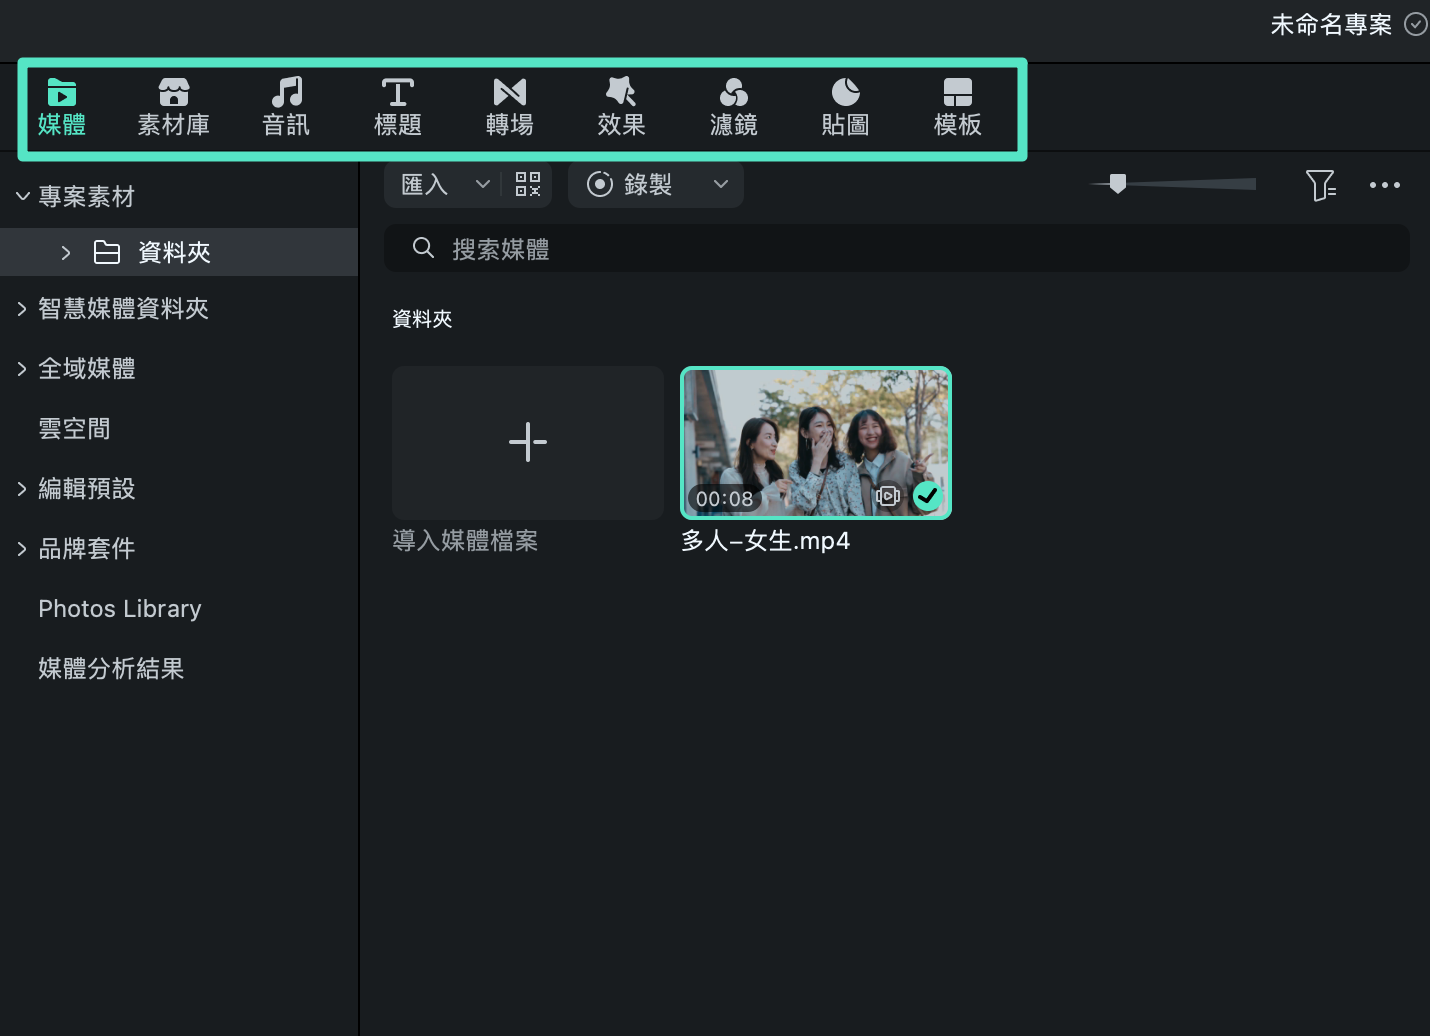Click the search magnifier icon
Image resolution: width=1430 pixels, height=1036 pixels.
[423, 248]
